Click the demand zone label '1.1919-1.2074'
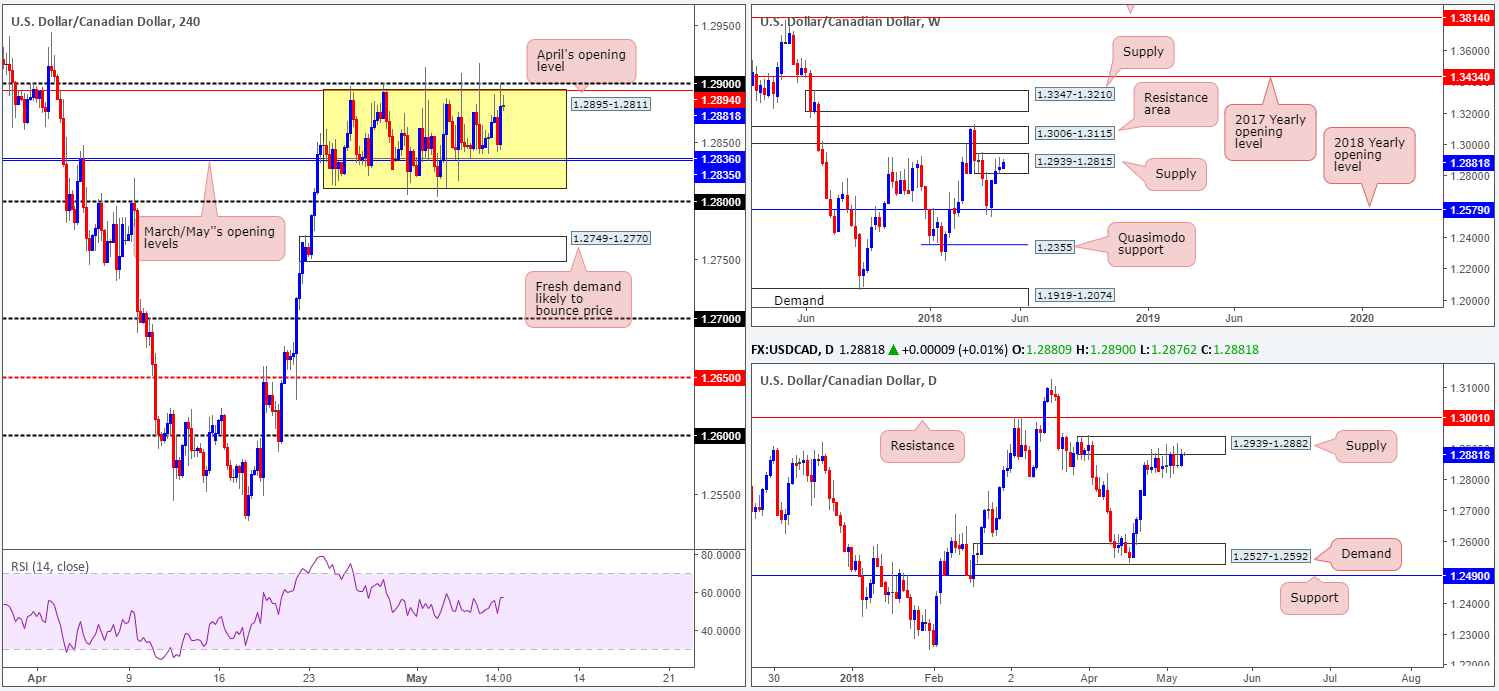1499x691 pixels. (1074, 297)
